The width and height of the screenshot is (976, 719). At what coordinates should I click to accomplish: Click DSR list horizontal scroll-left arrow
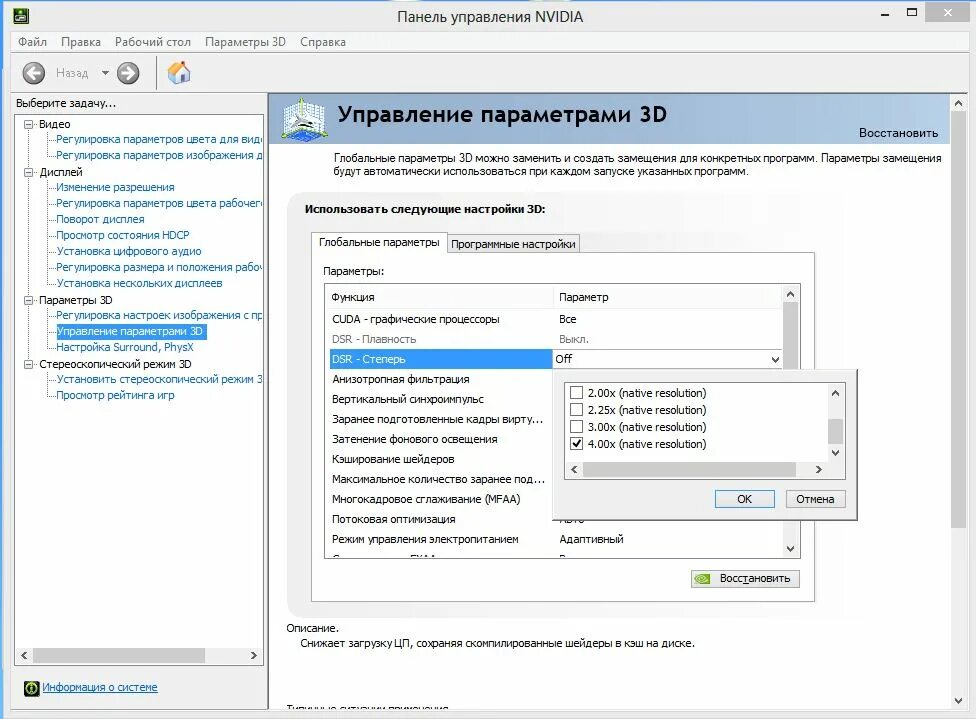point(574,469)
